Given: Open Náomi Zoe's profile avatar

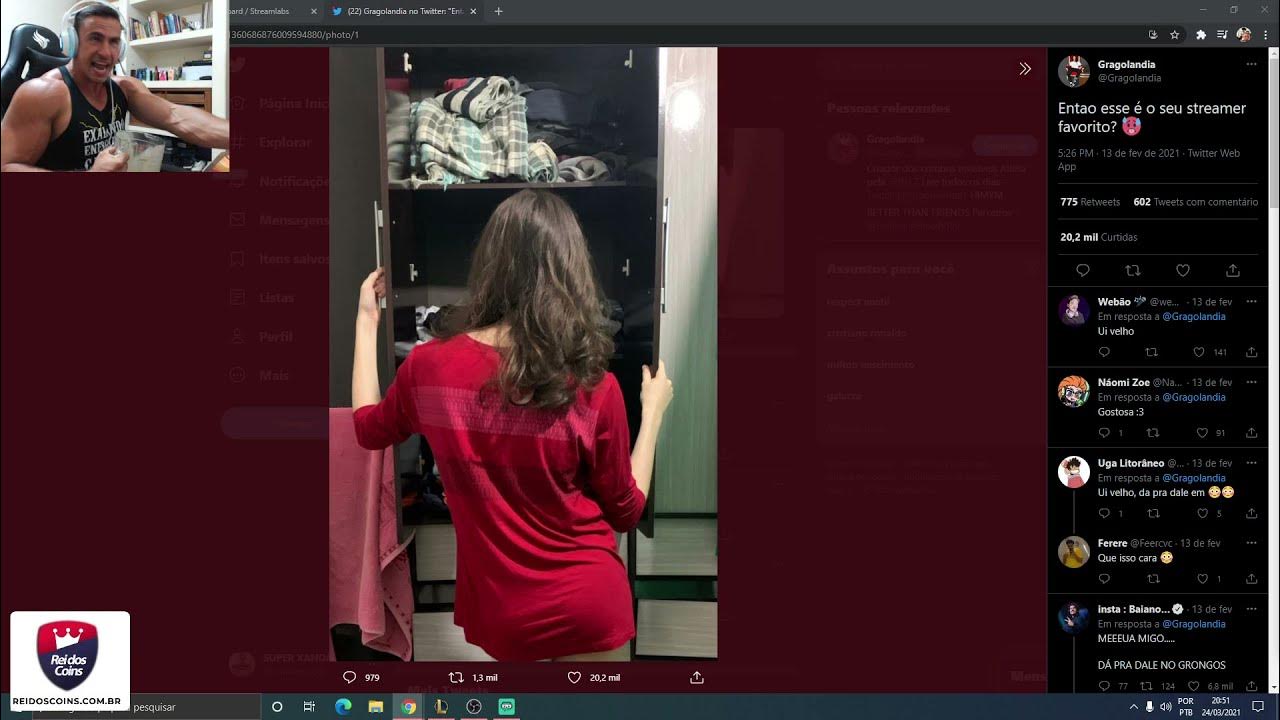Looking at the screenshot, I should [1074, 391].
